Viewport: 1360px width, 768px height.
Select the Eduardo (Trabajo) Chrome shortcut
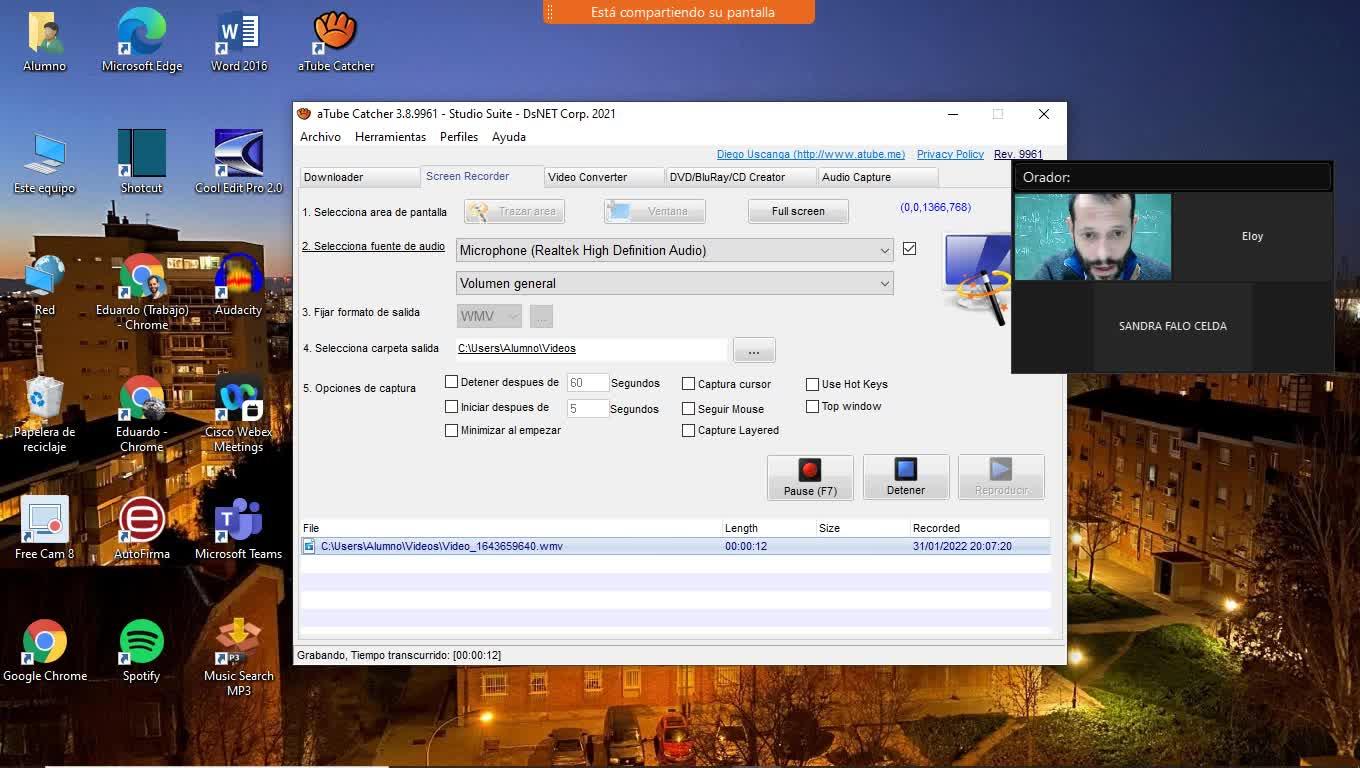tap(142, 291)
